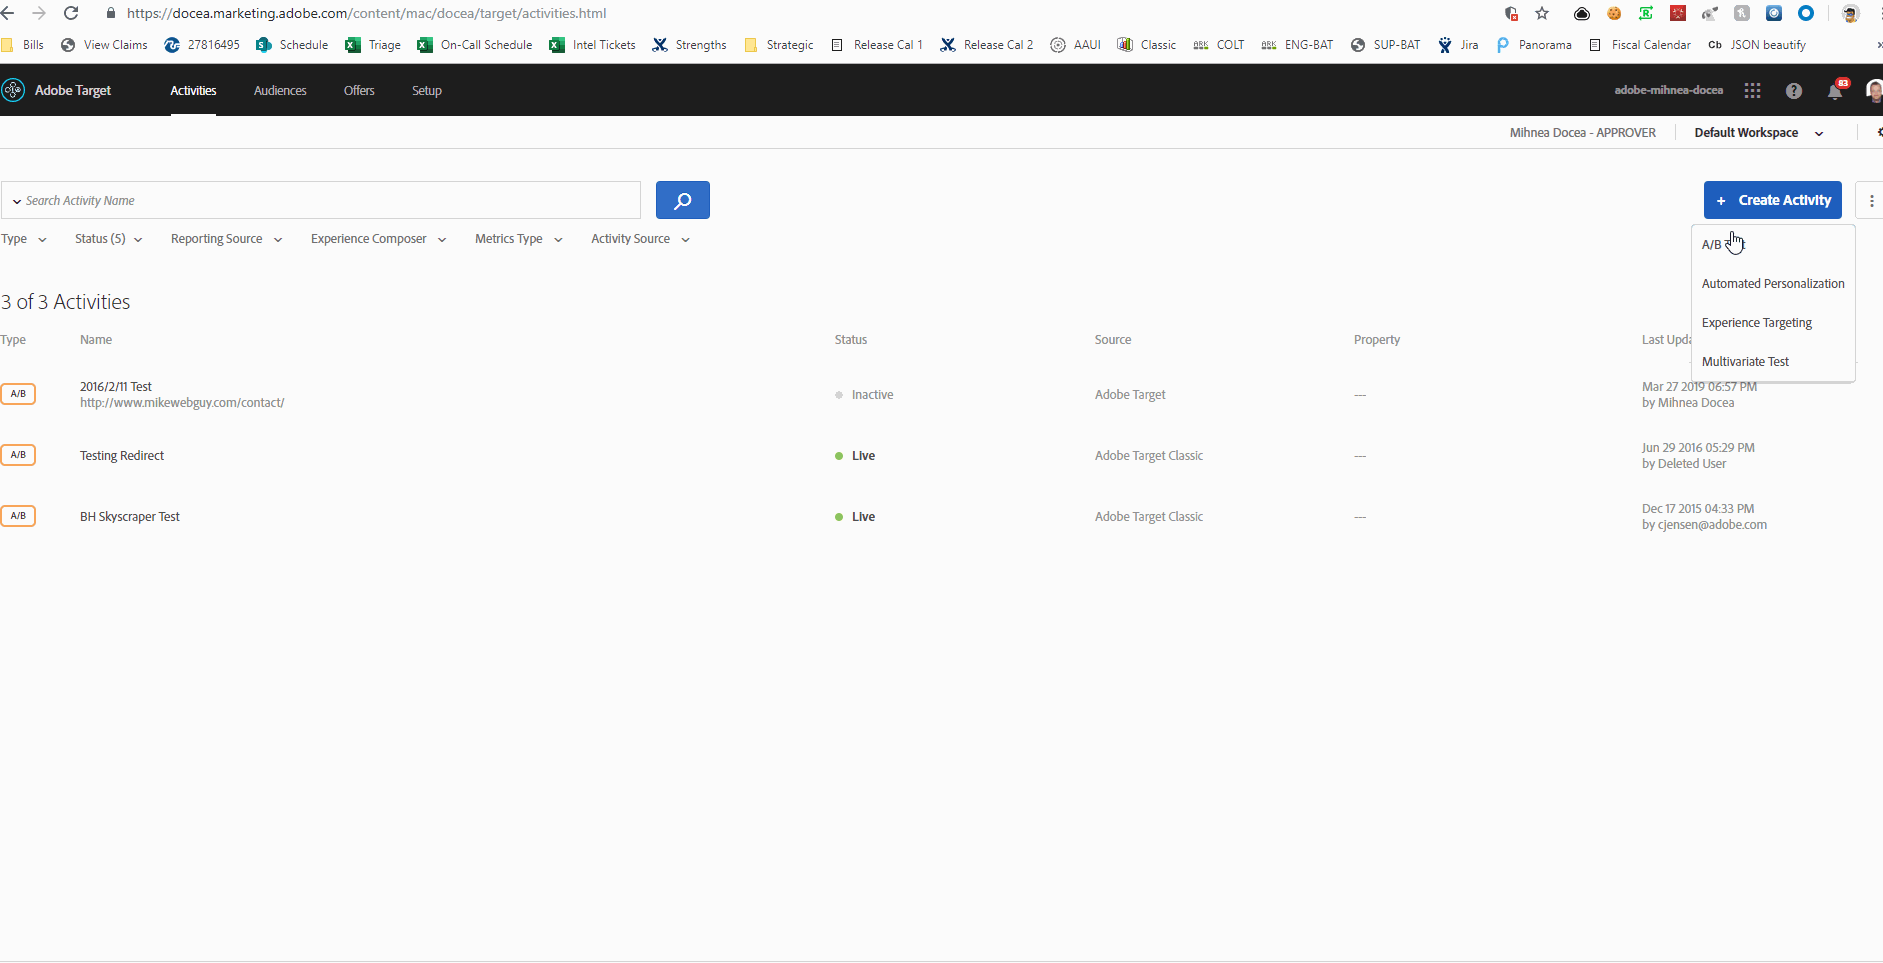This screenshot has height=963, width=1883.
Task: Open the Panorama bookmark
Action: pyautogui.click(x=1533, y=45)
